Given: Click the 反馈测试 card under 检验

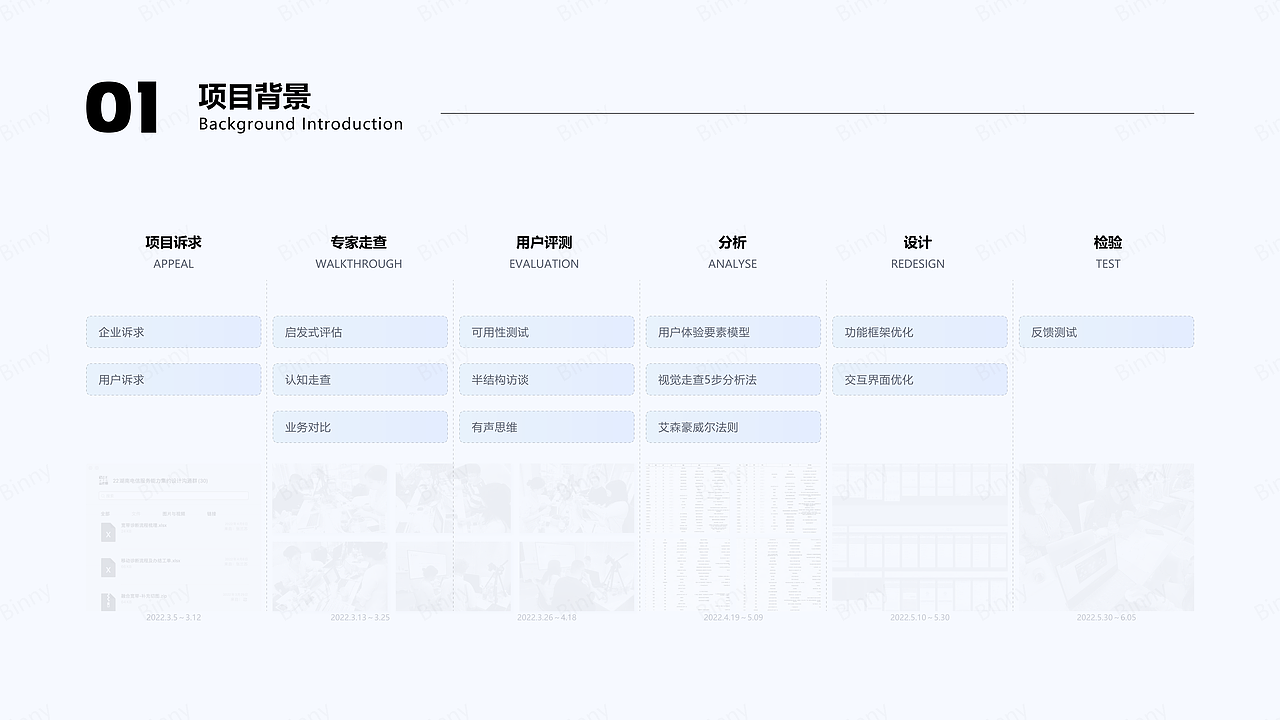Looking at the screenshot, I should point(1106,331).
